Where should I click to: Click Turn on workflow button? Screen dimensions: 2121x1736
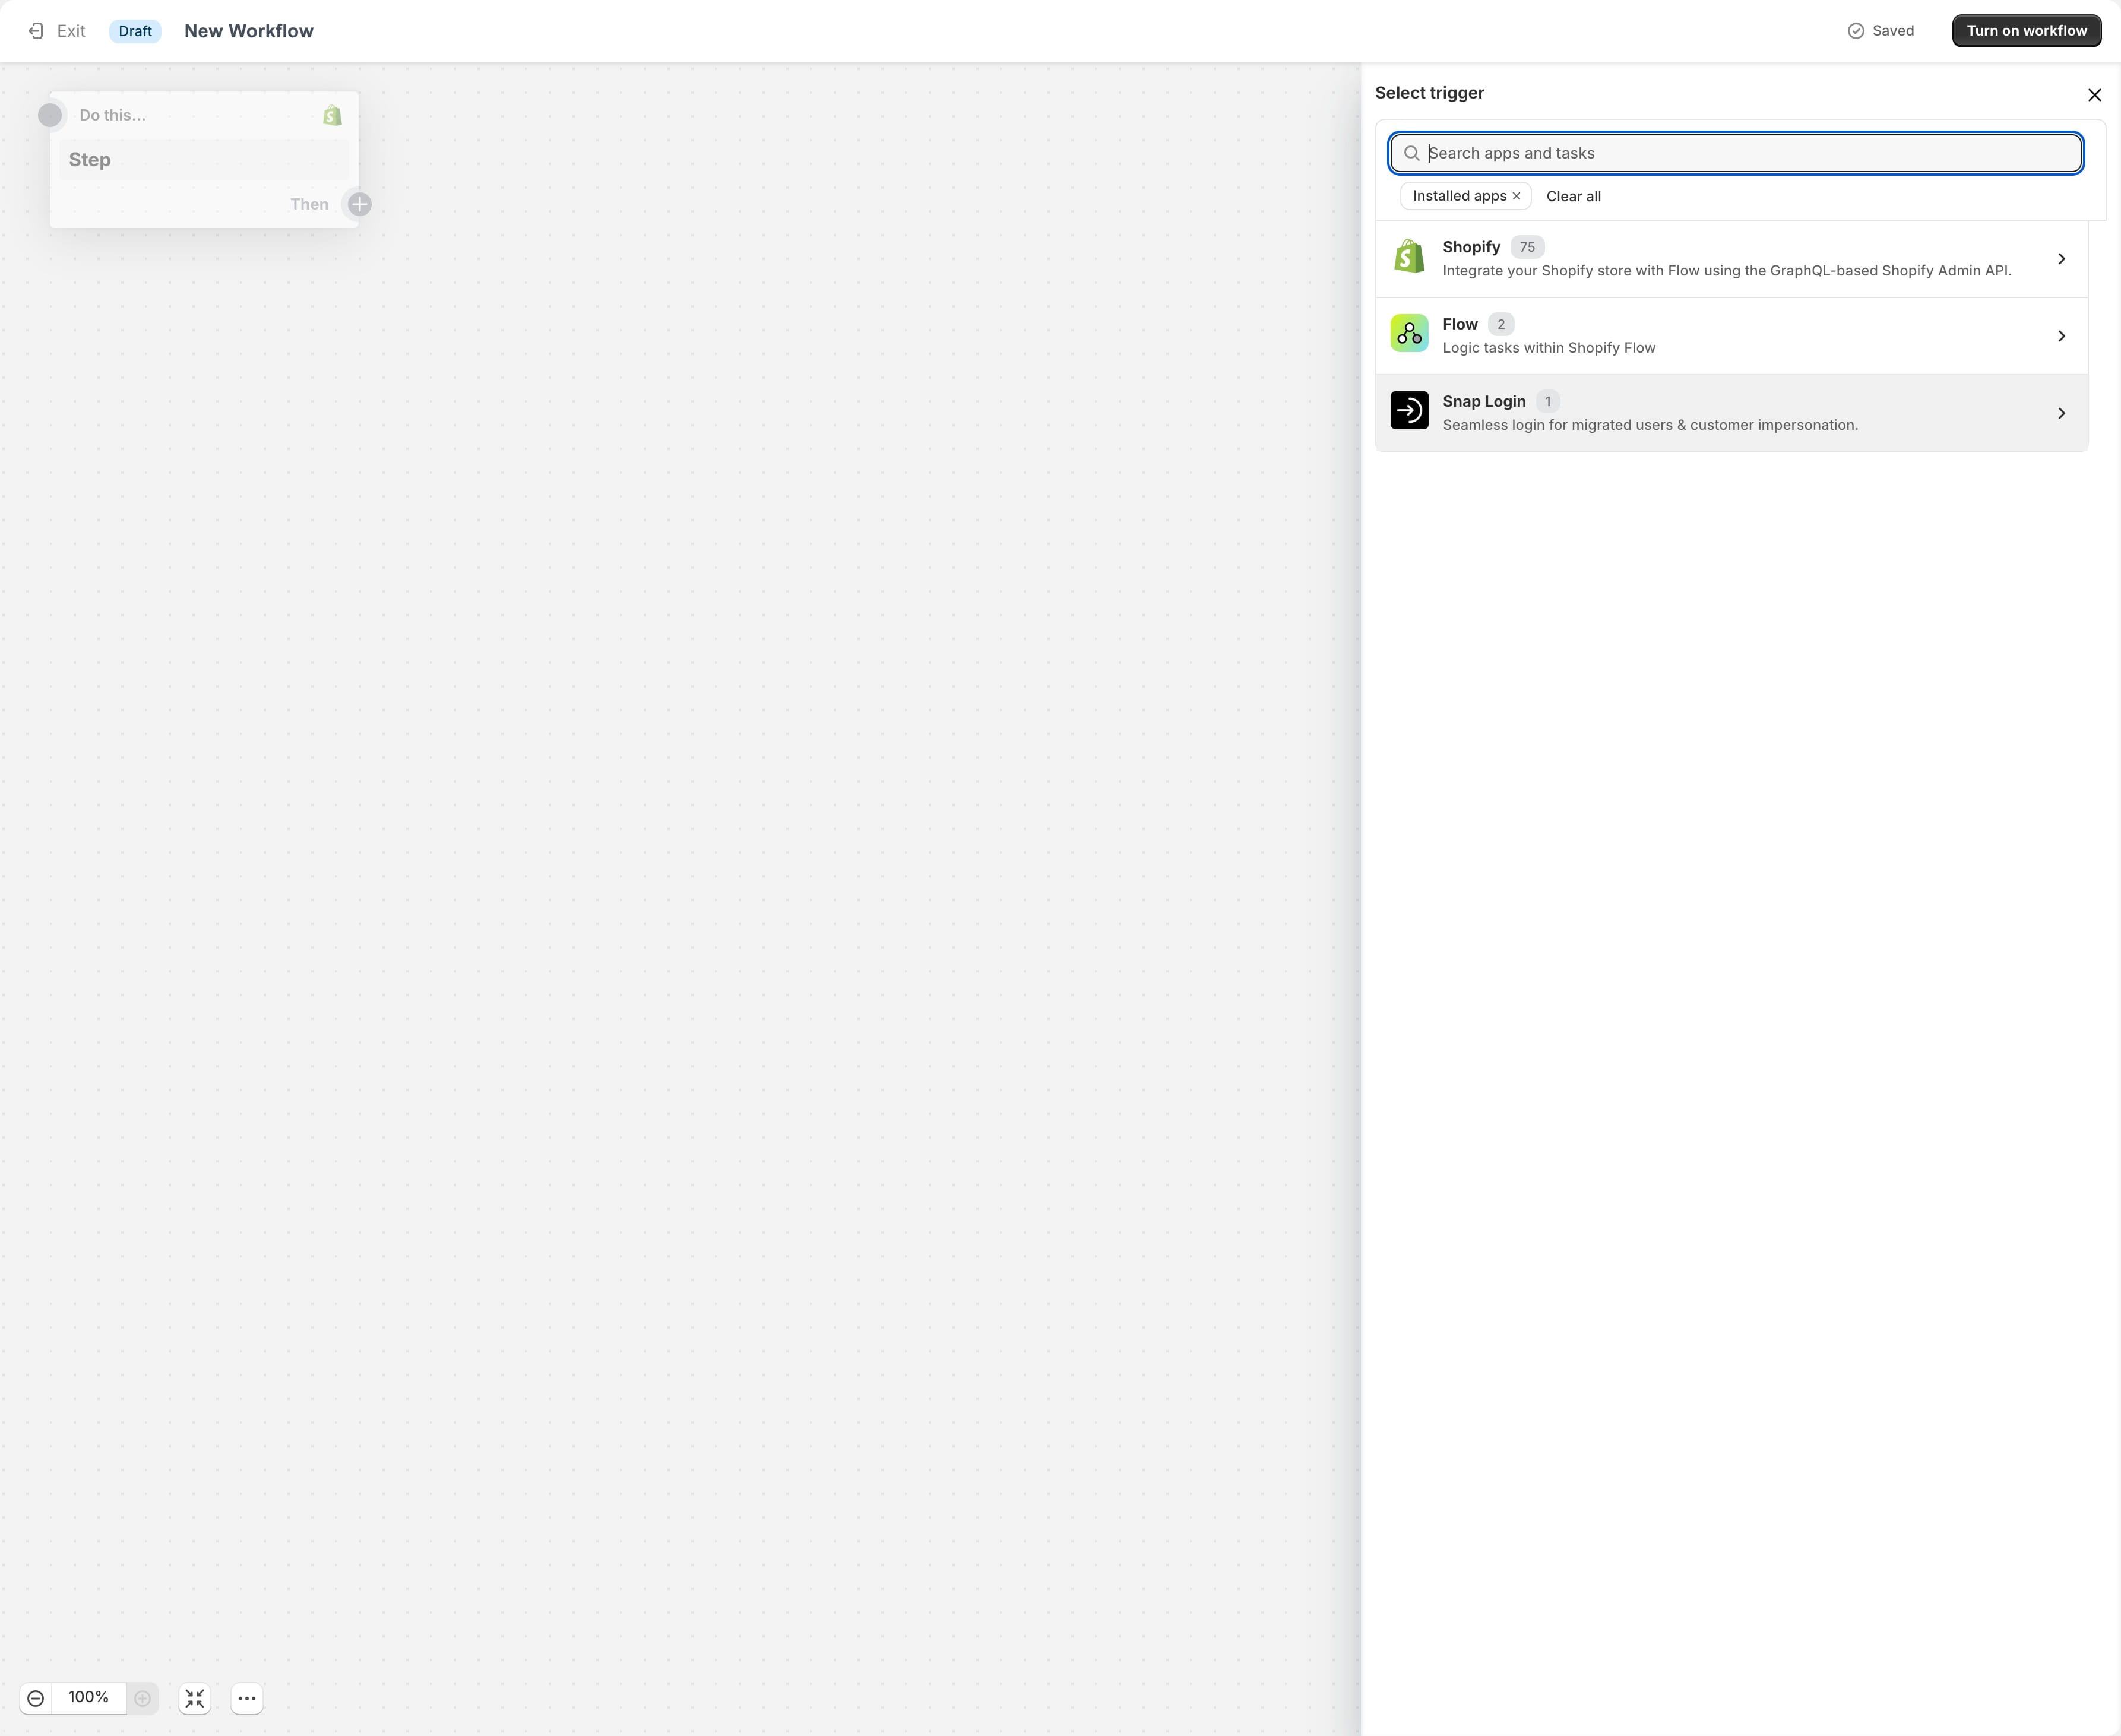2026,31
